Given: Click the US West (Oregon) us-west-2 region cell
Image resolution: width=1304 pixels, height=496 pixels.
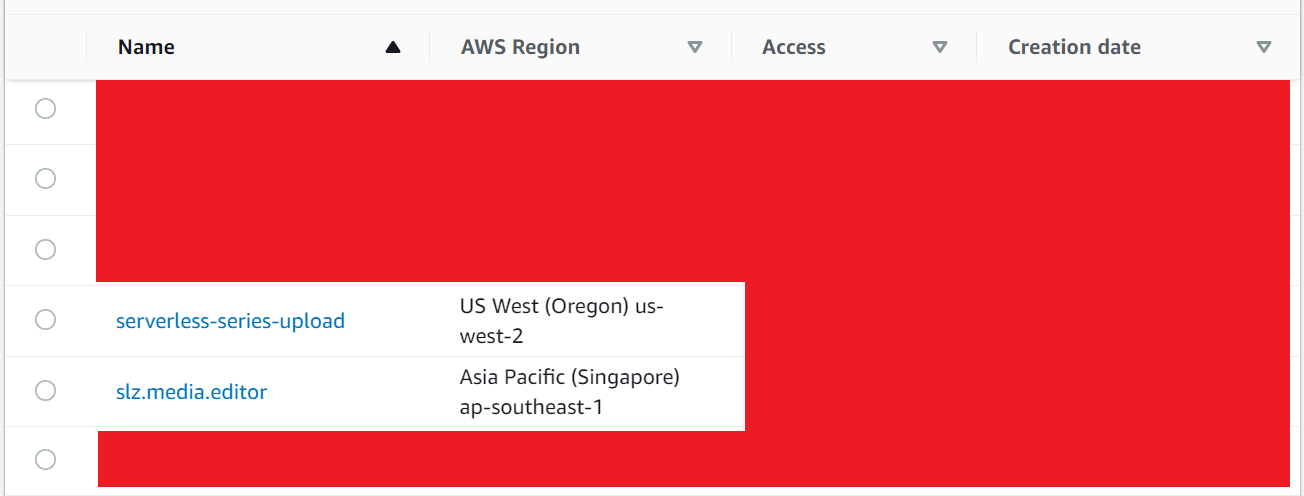Looking at the screenshot, I should 561,320.
